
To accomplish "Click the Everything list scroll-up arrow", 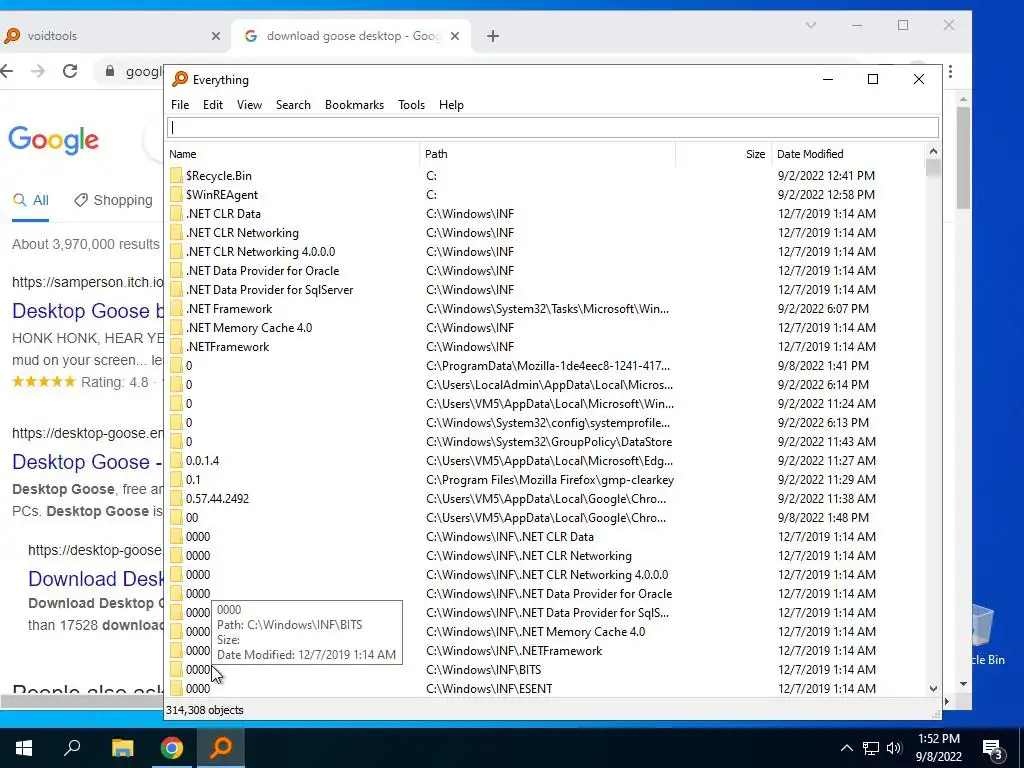I will point(933,152).
